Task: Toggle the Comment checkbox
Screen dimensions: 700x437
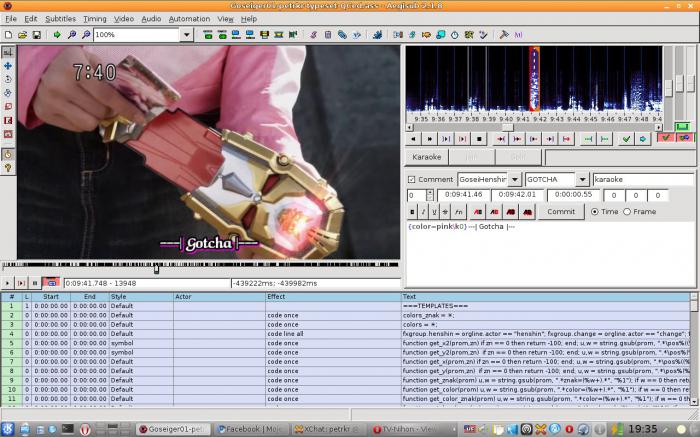Action: [411, 179]
